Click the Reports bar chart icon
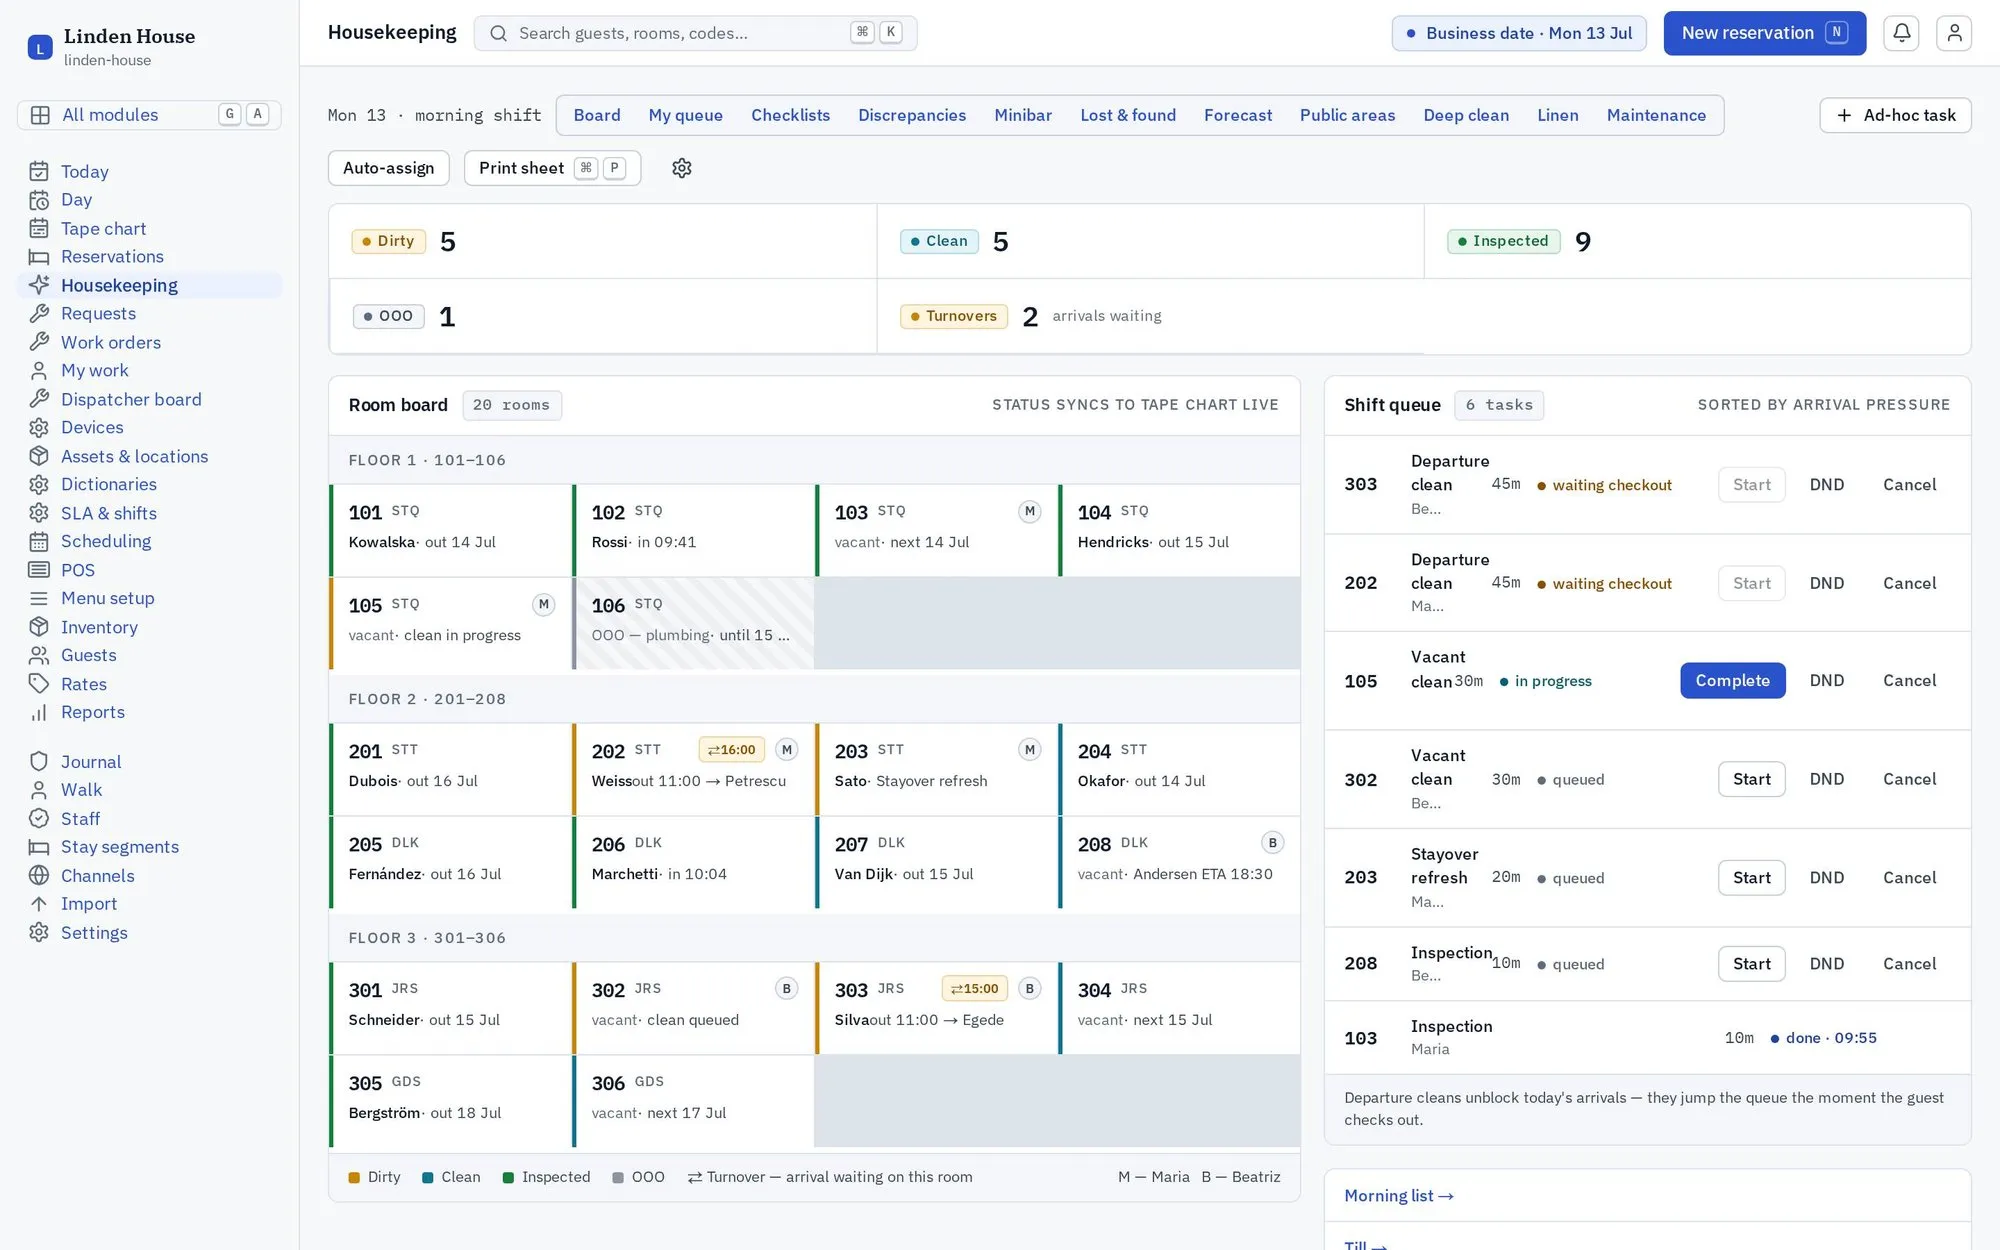 point(39,712)
